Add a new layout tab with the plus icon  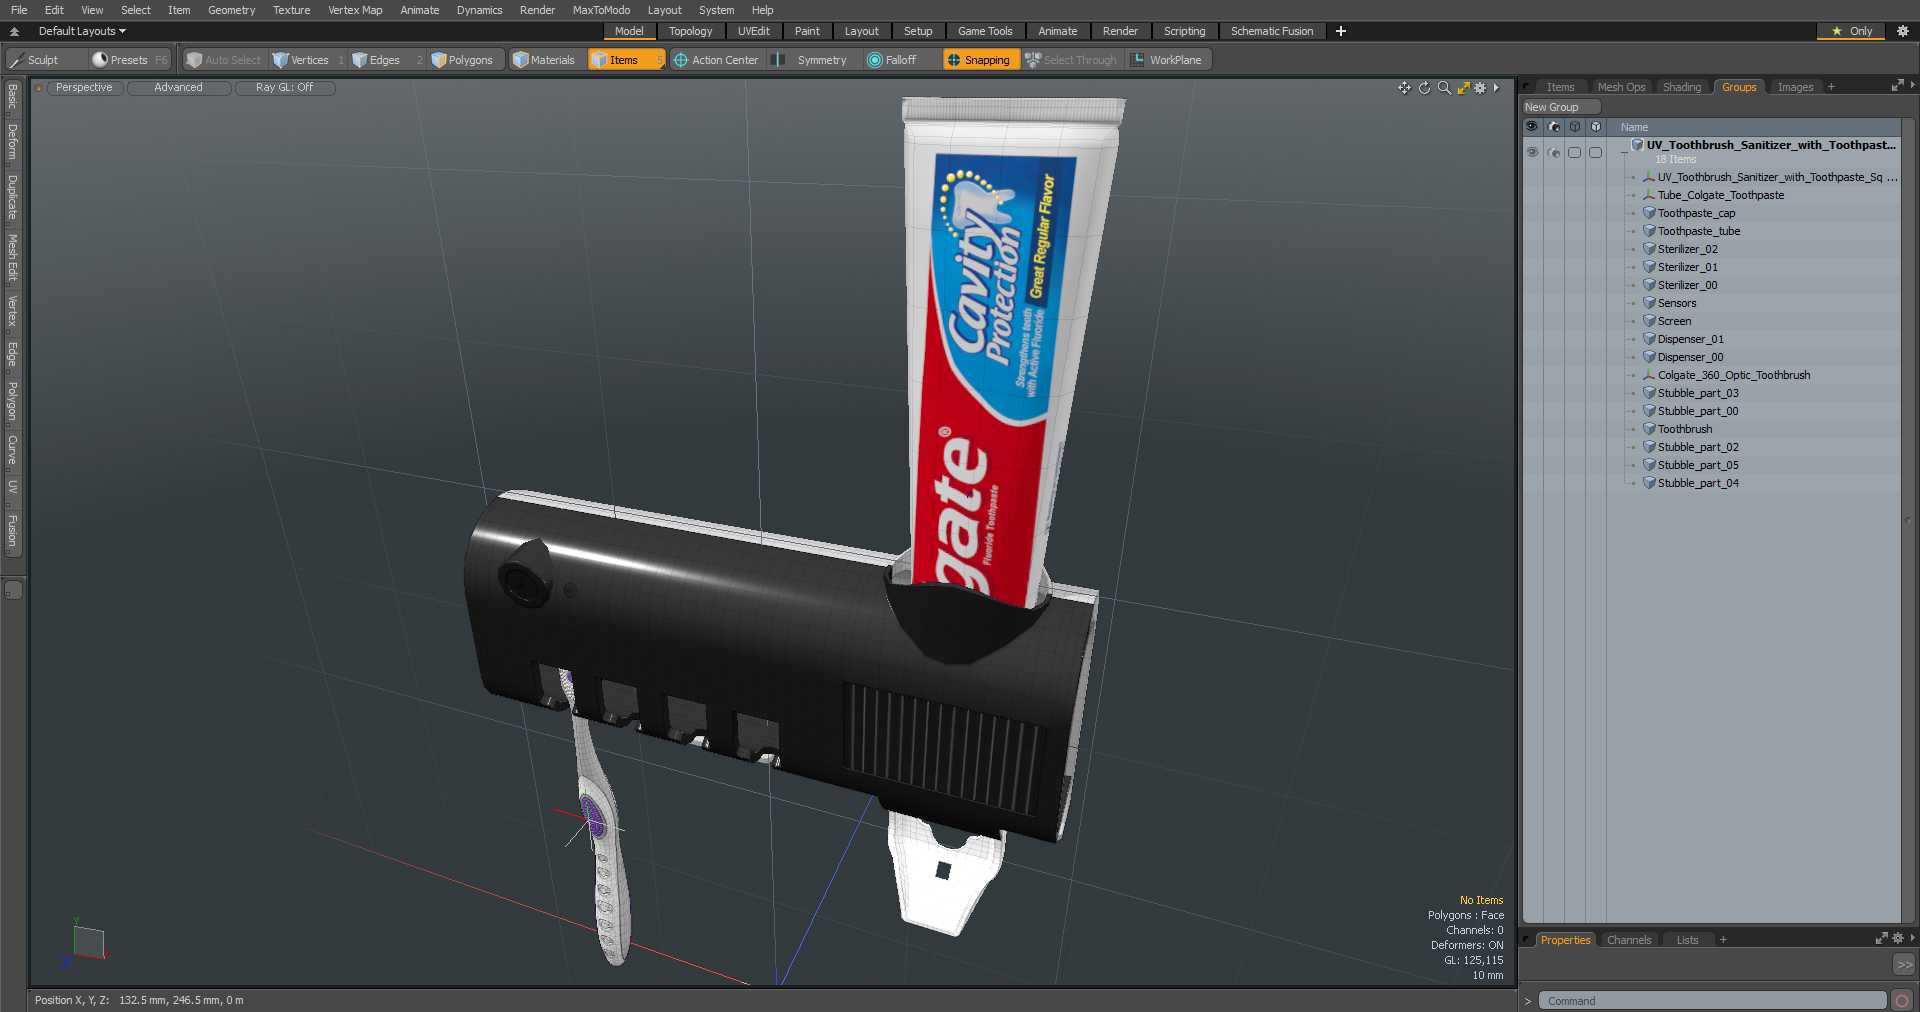[1341, 31]
